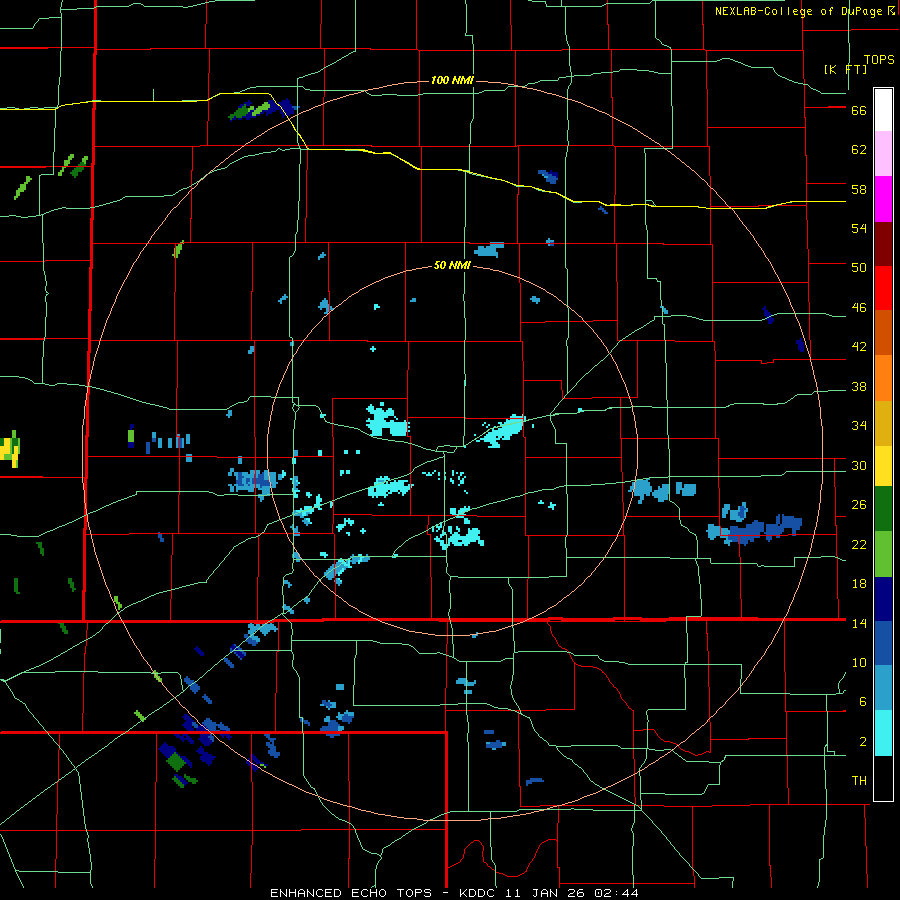
Task: Select the '50' legend value
Action: [x=859, y=268]
